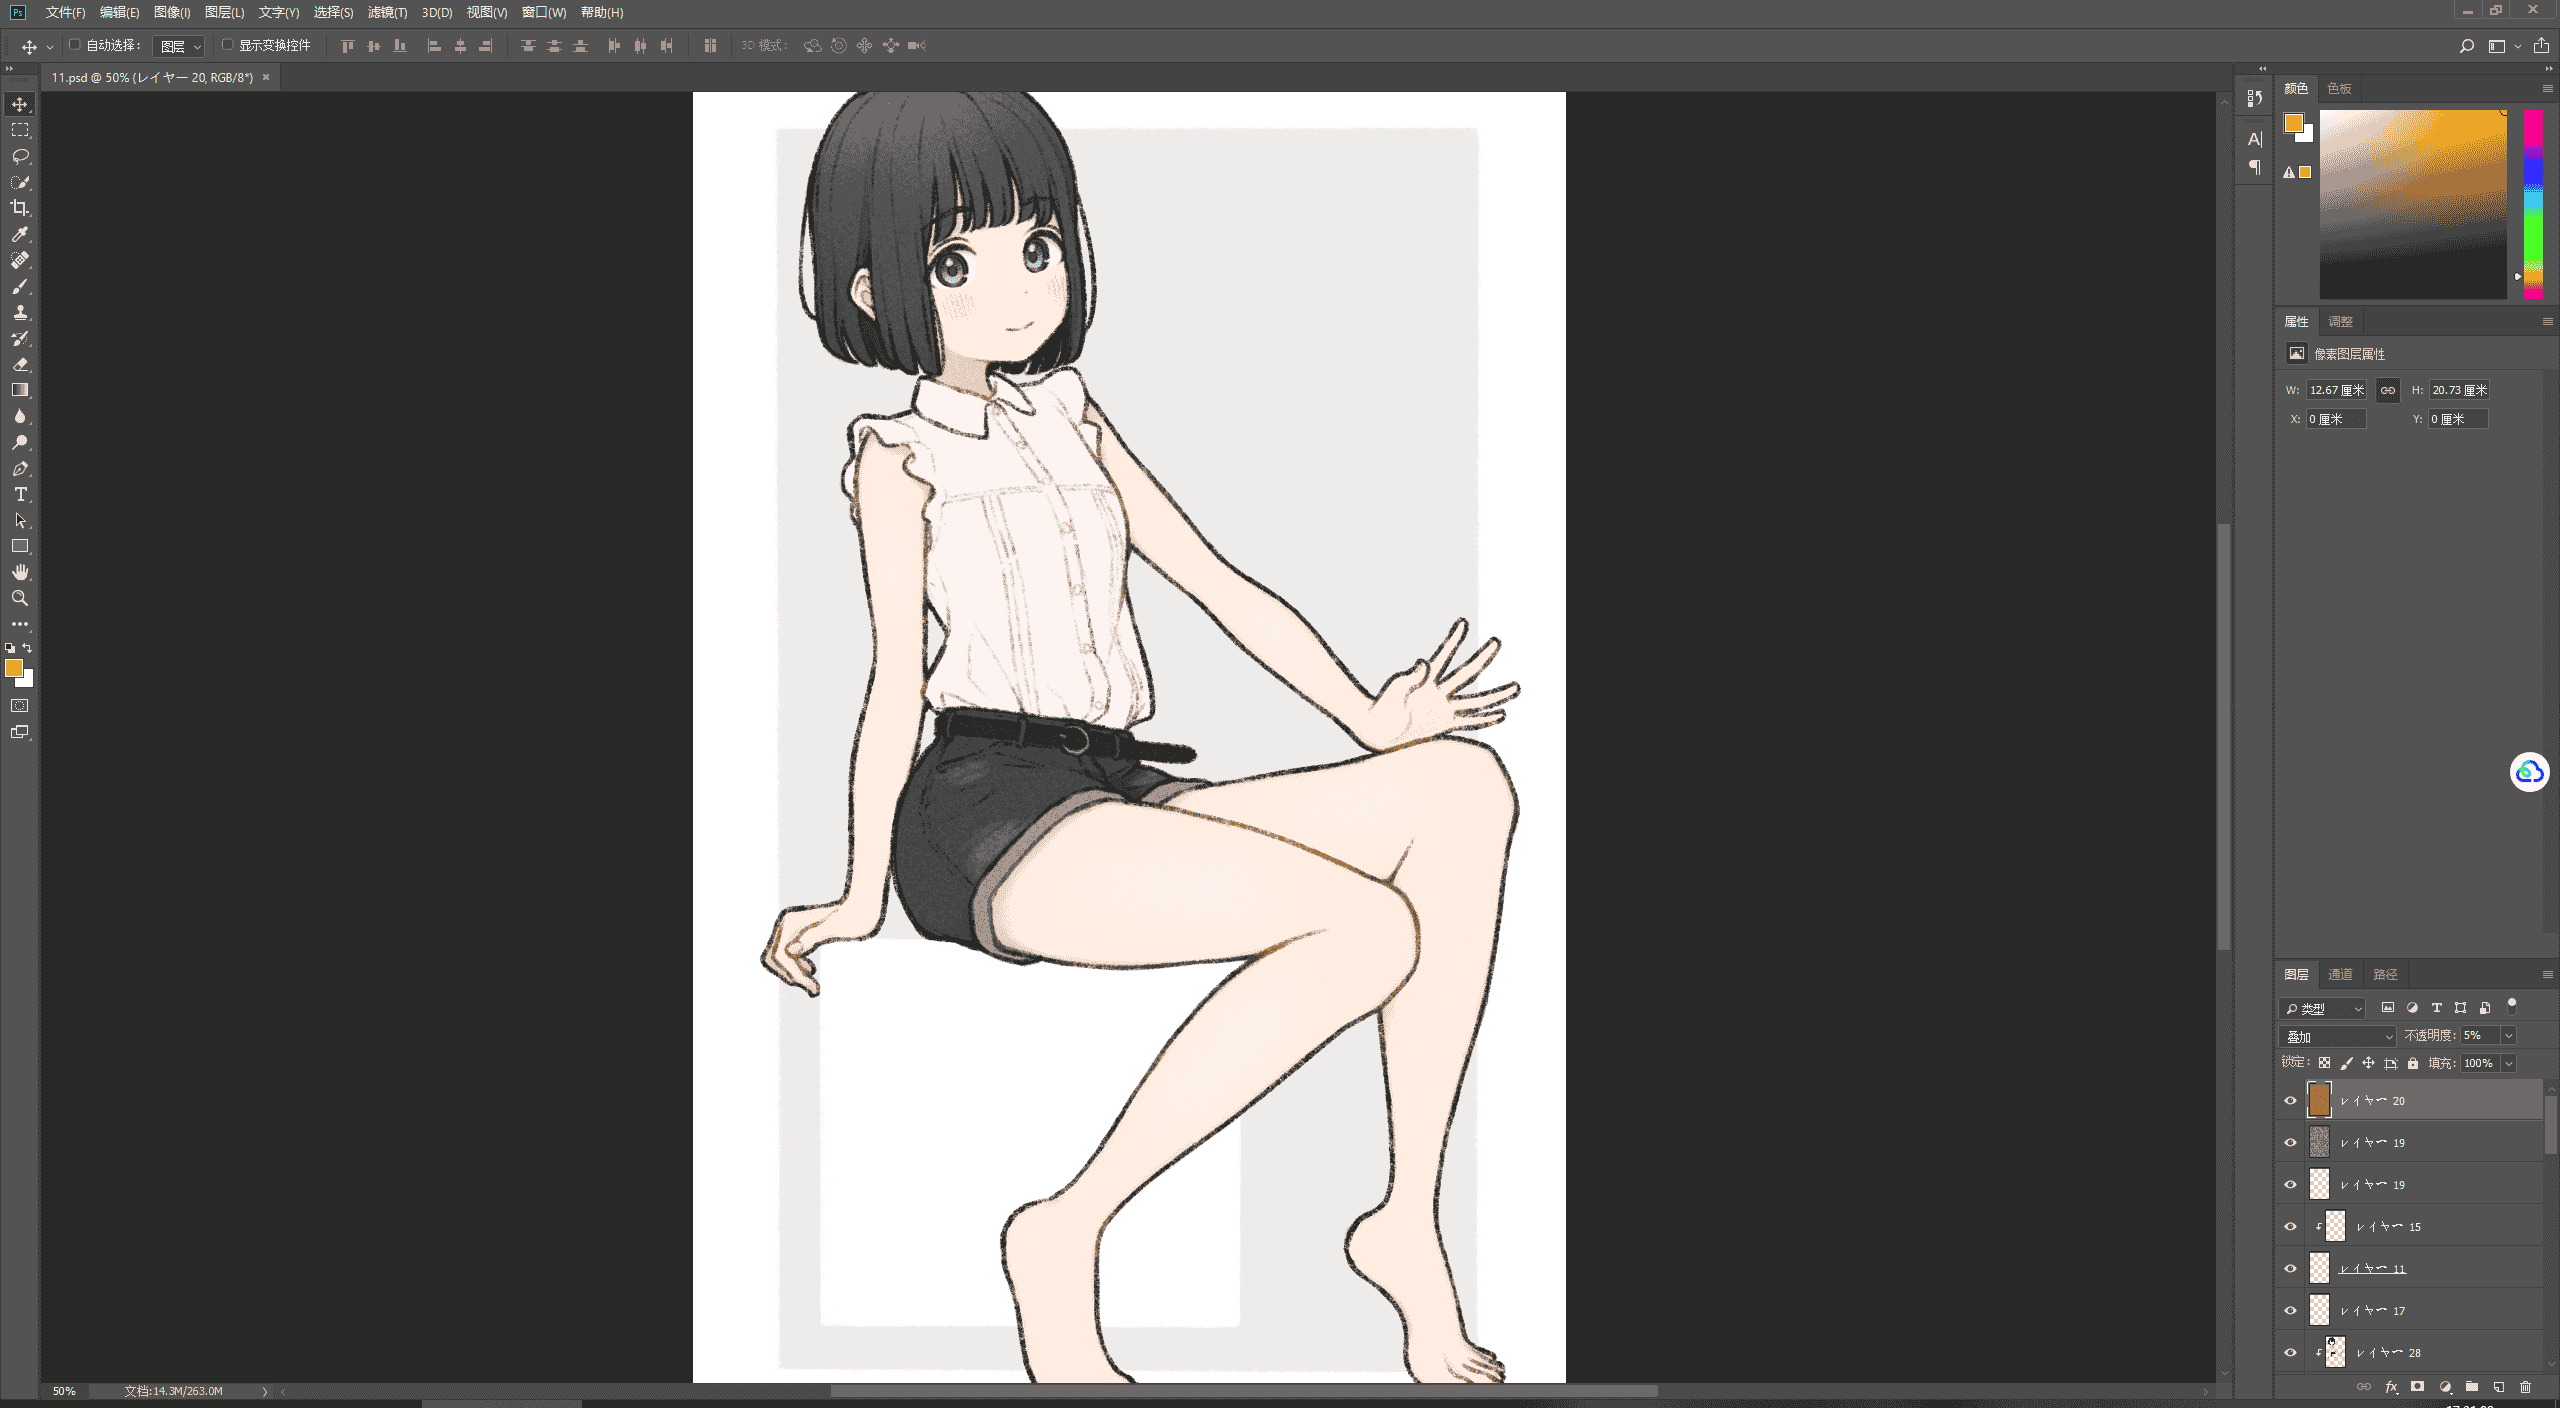Open the 属性 panel flyout menu
The height and width of the screenshot is (1408, 2560).
[x=2547, y=321]
